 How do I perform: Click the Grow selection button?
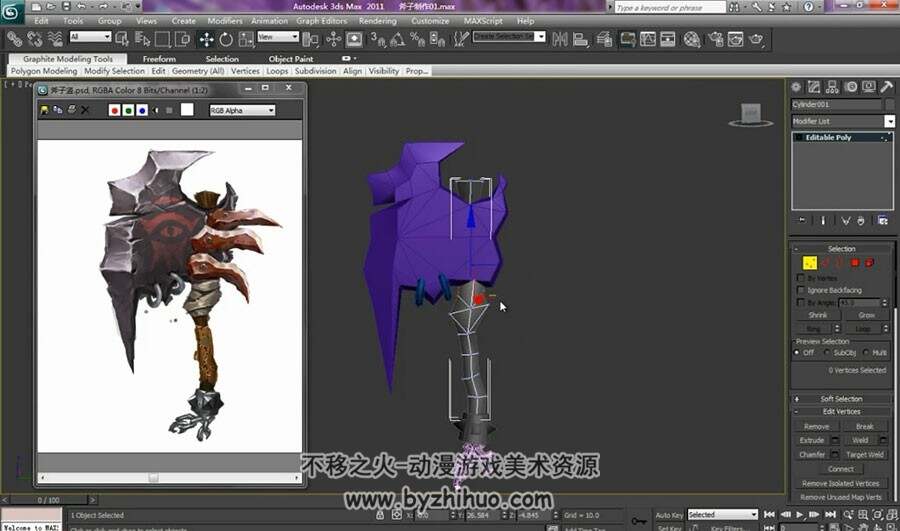(866, 315)
